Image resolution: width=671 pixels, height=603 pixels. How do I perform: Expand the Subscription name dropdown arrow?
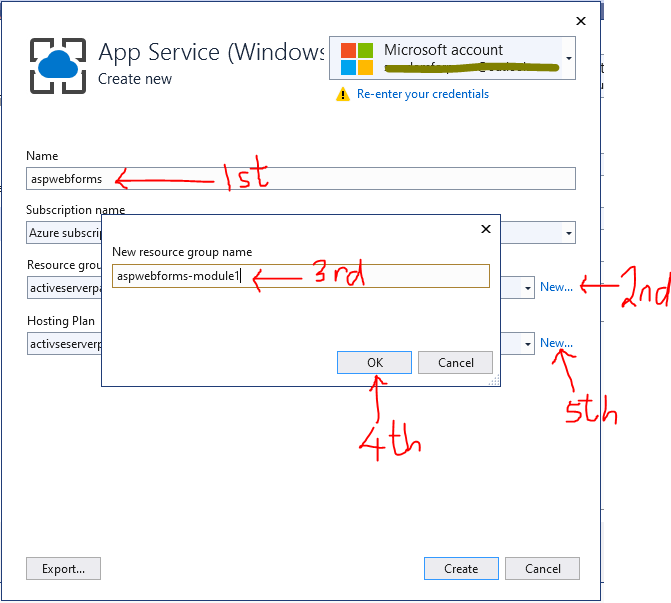[x=569, y=233]
